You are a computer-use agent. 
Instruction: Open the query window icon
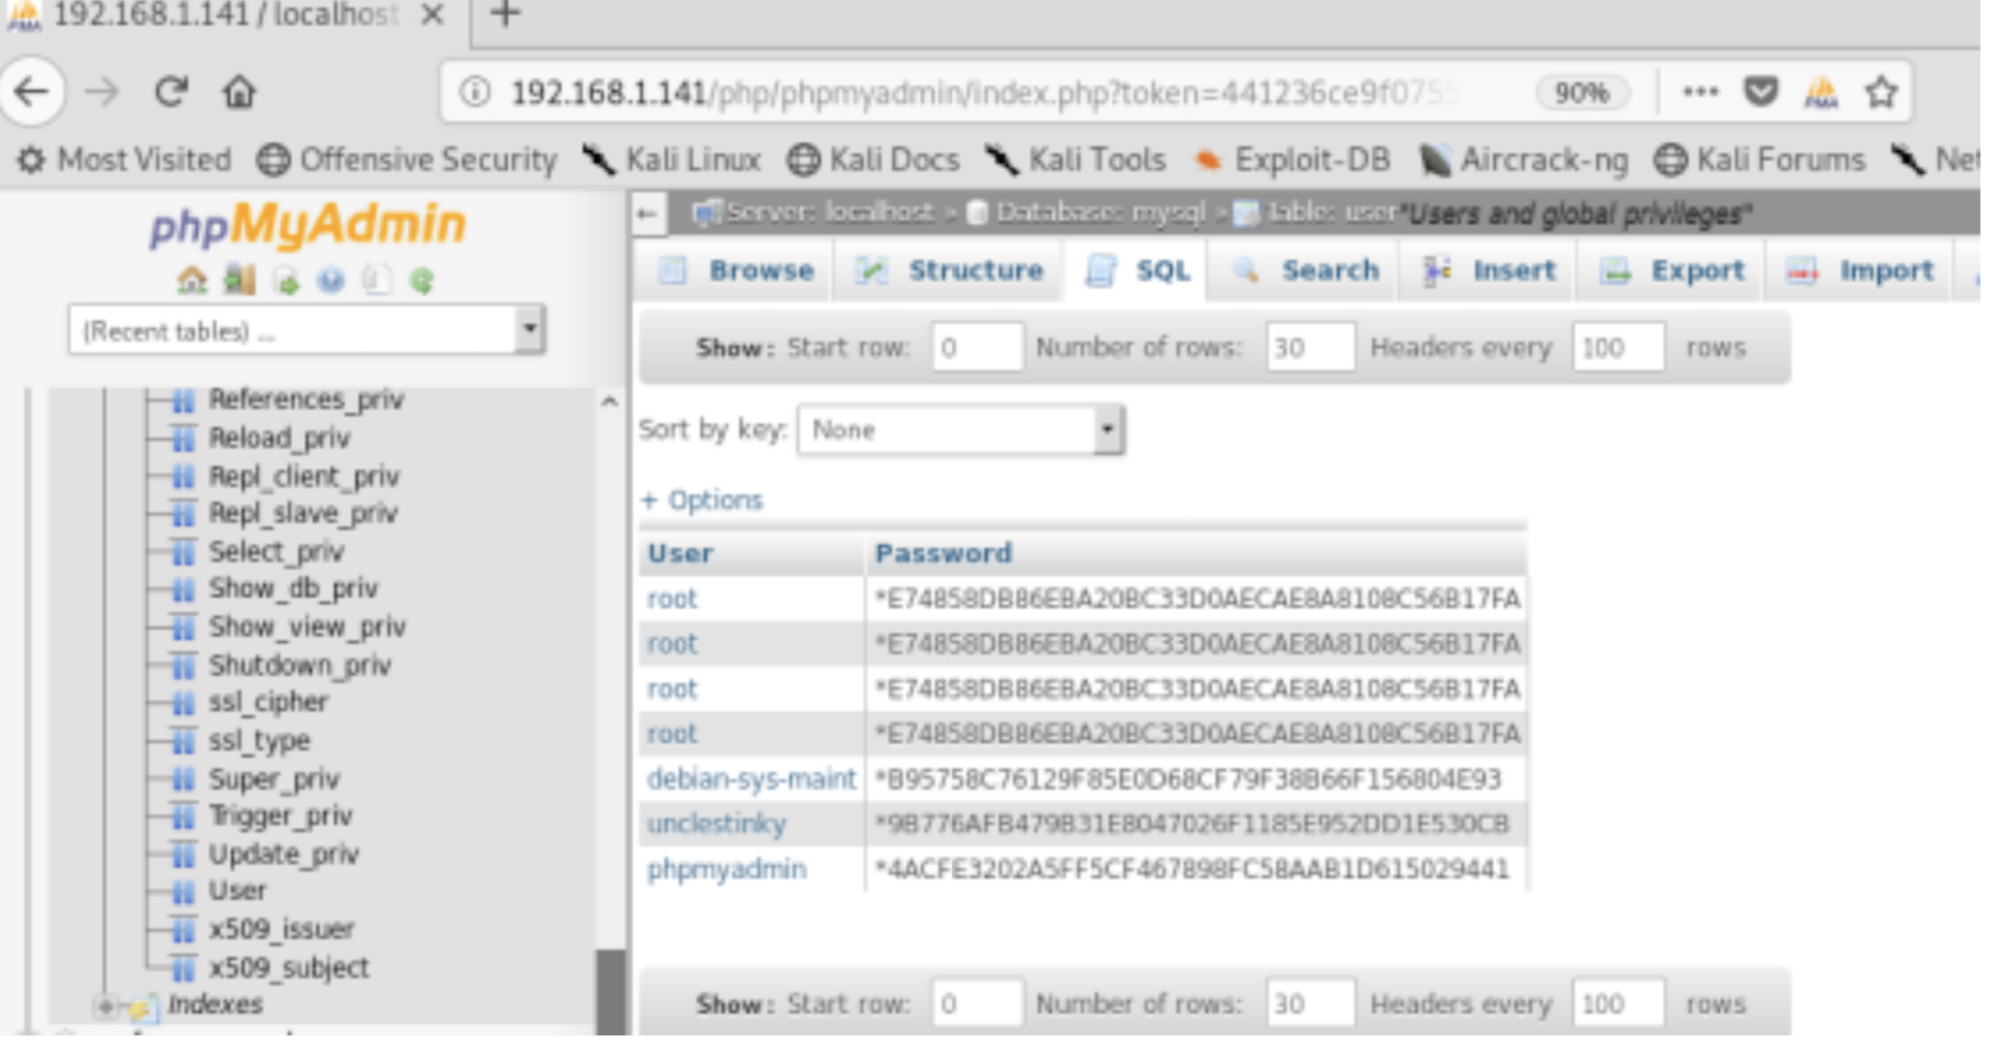[x=286, y=282]
